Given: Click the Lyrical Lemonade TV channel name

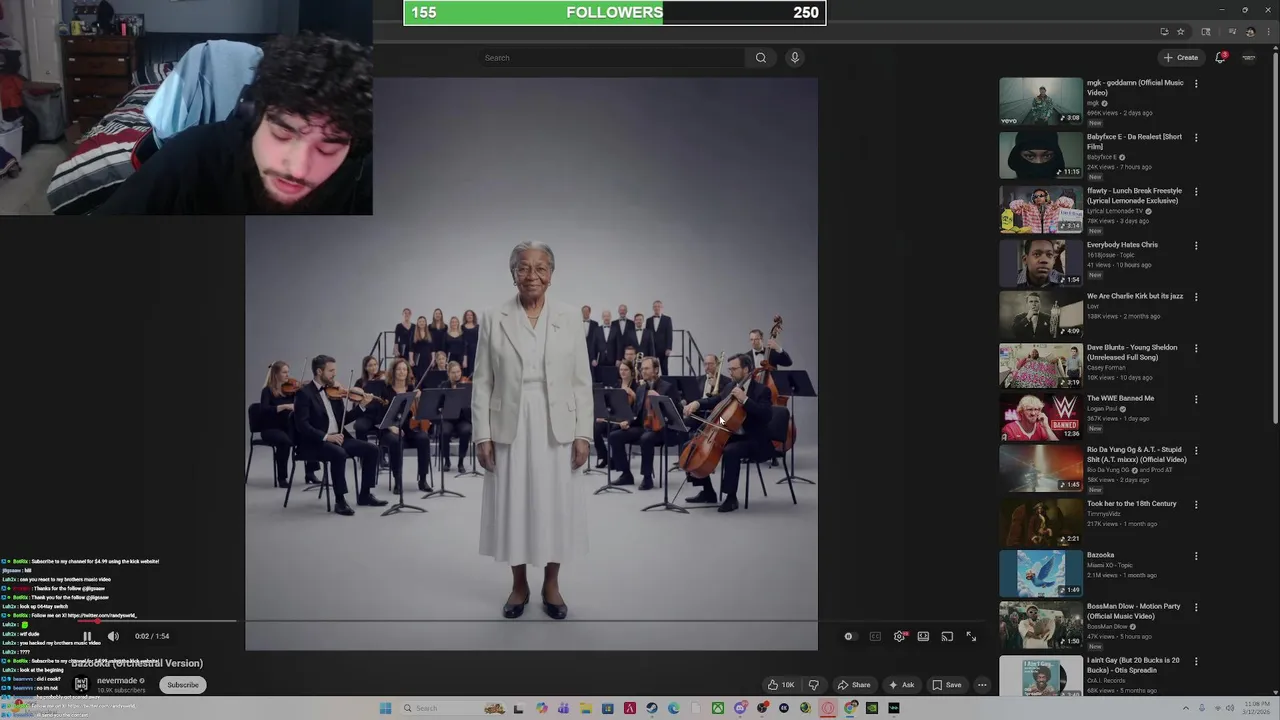Looking at the screenshot, I should (1114, 211).
